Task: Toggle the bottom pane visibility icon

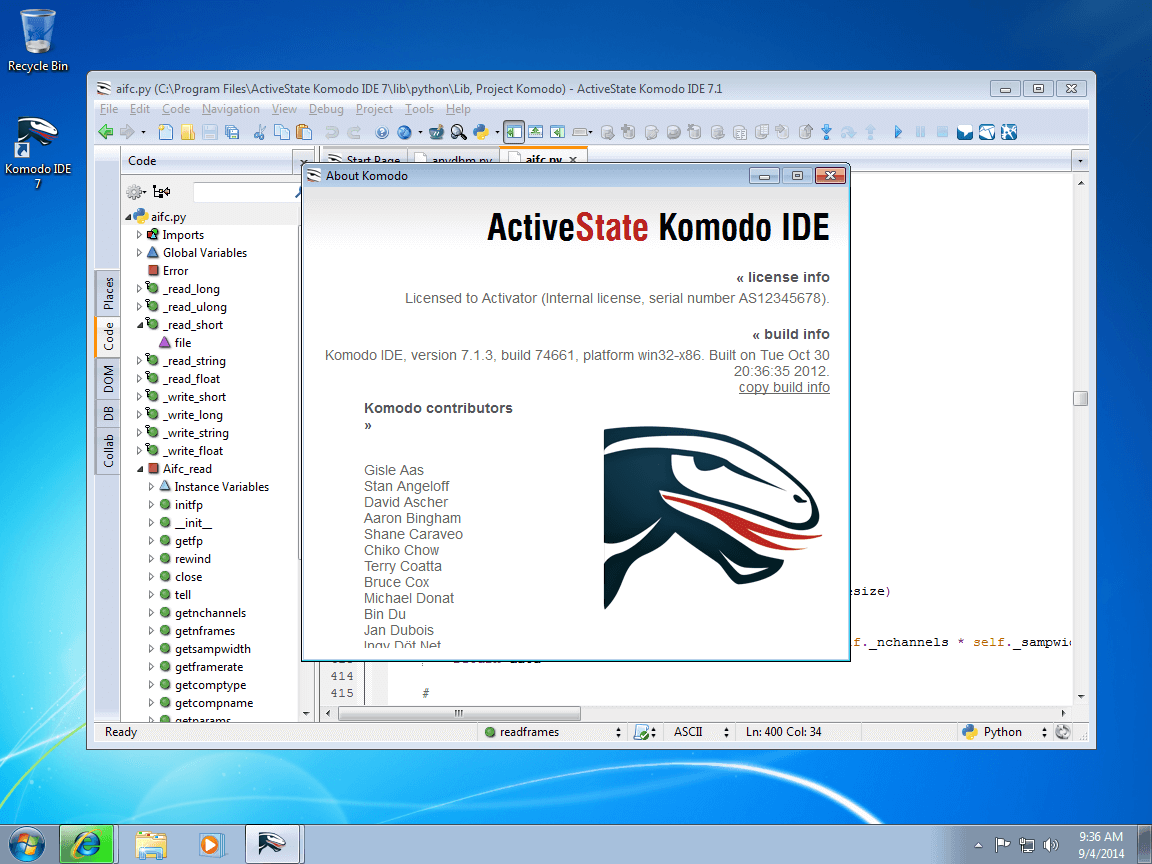Action: coord(536,132)
